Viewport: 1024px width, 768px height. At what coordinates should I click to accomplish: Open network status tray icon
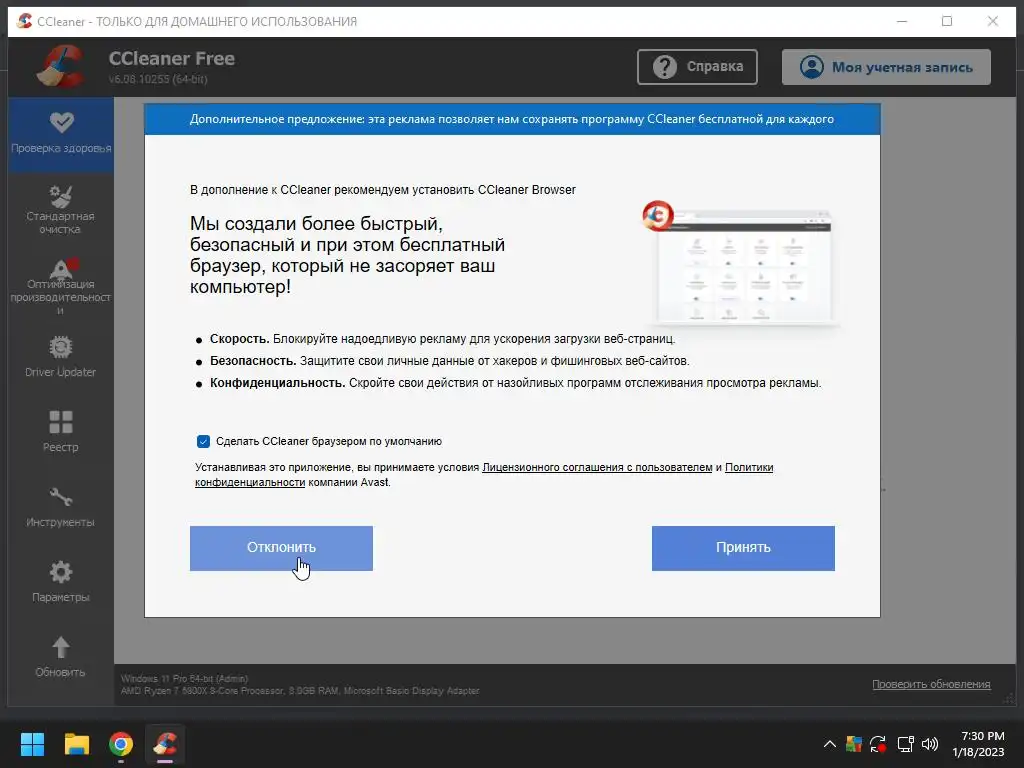[x=905, y=744]
